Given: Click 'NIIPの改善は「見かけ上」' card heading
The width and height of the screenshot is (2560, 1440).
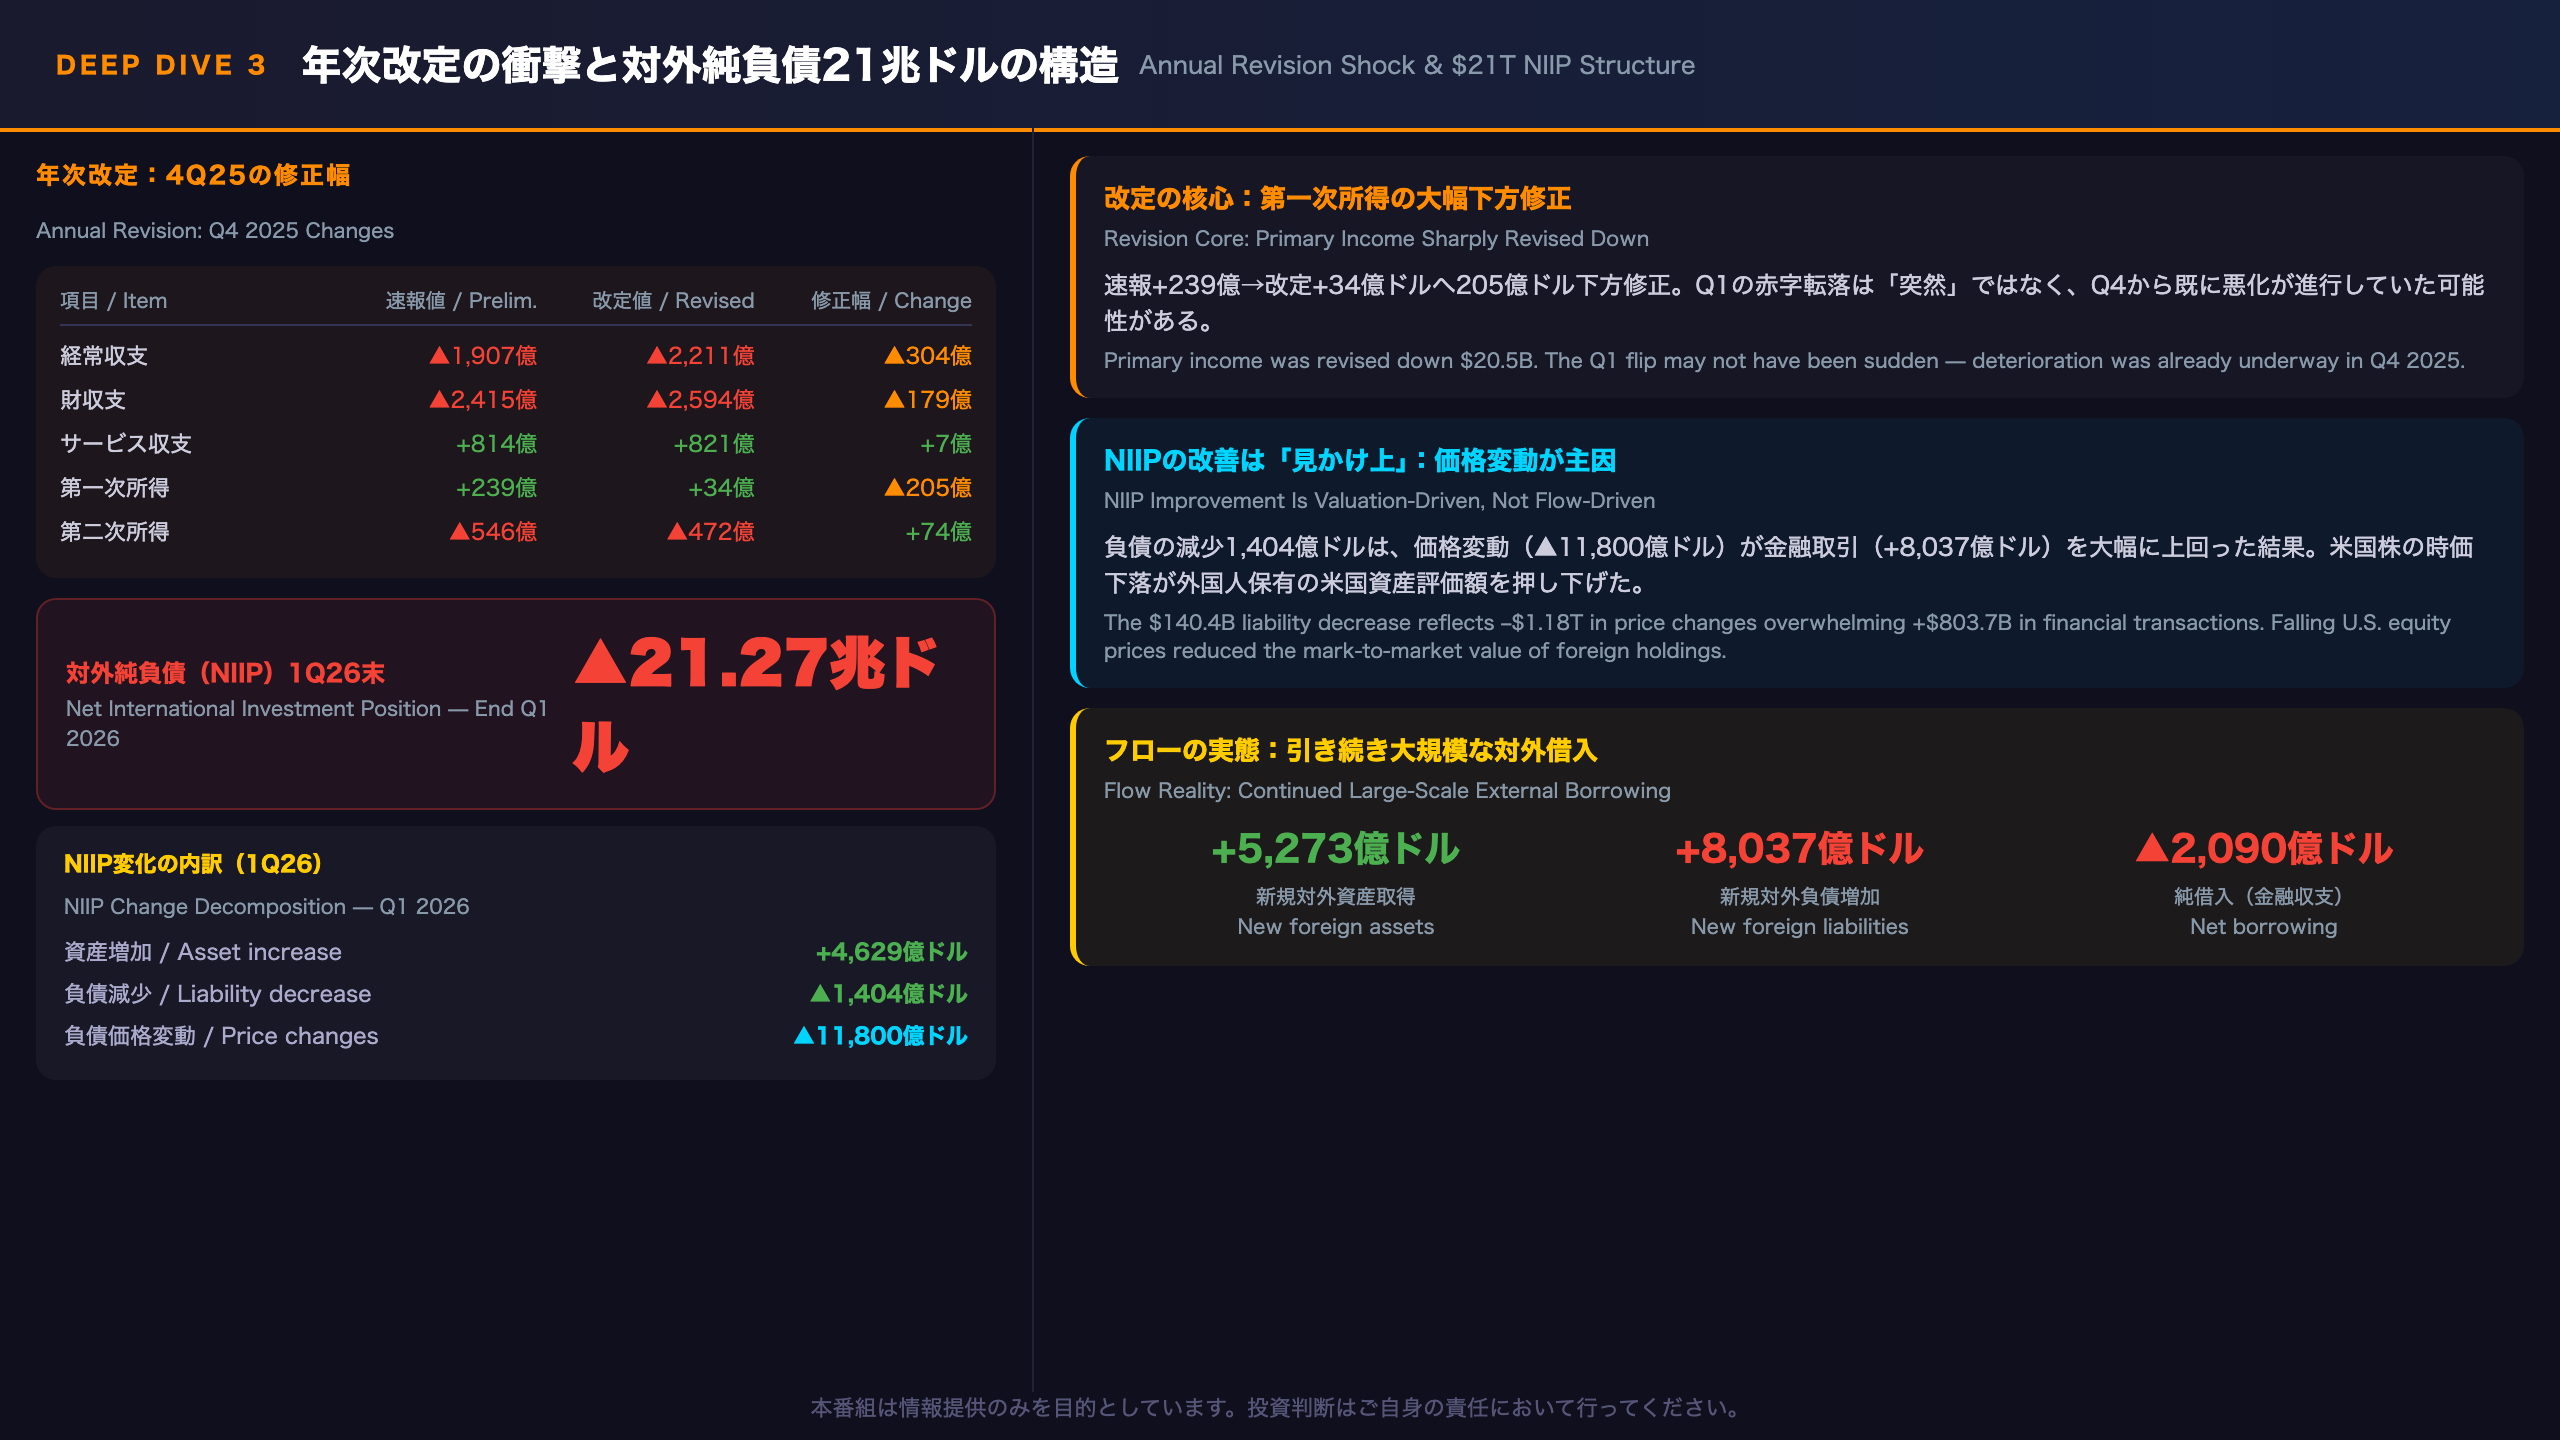Looking at the screenshot, I should tap(1360, 460).
